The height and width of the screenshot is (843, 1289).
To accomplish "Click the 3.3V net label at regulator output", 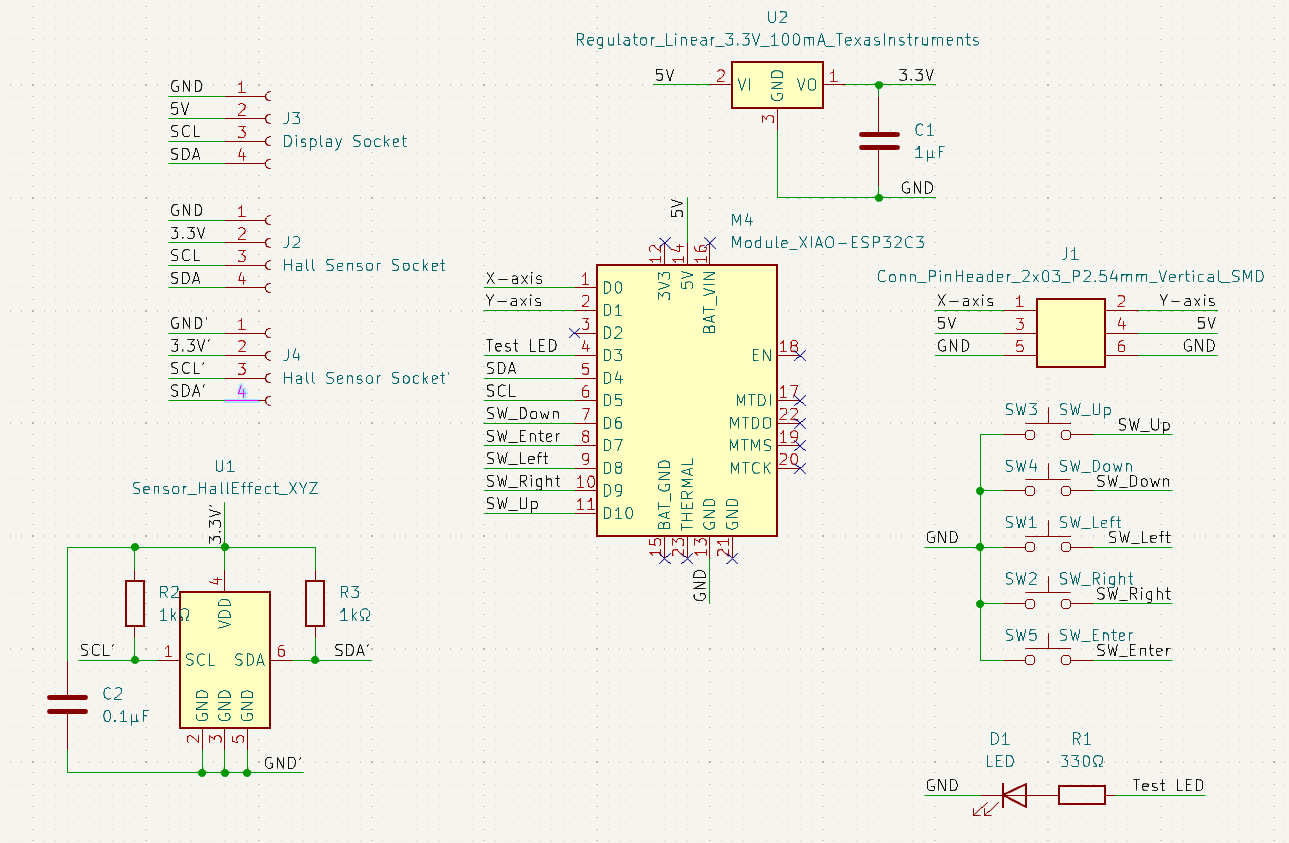I will (x=916, y=75).
